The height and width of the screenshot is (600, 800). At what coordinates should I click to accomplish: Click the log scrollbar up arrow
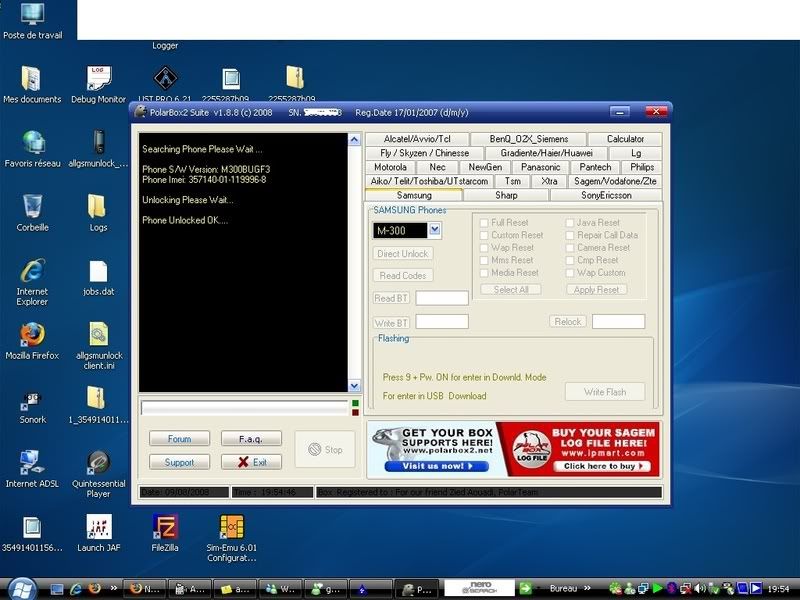coord(354,140)
